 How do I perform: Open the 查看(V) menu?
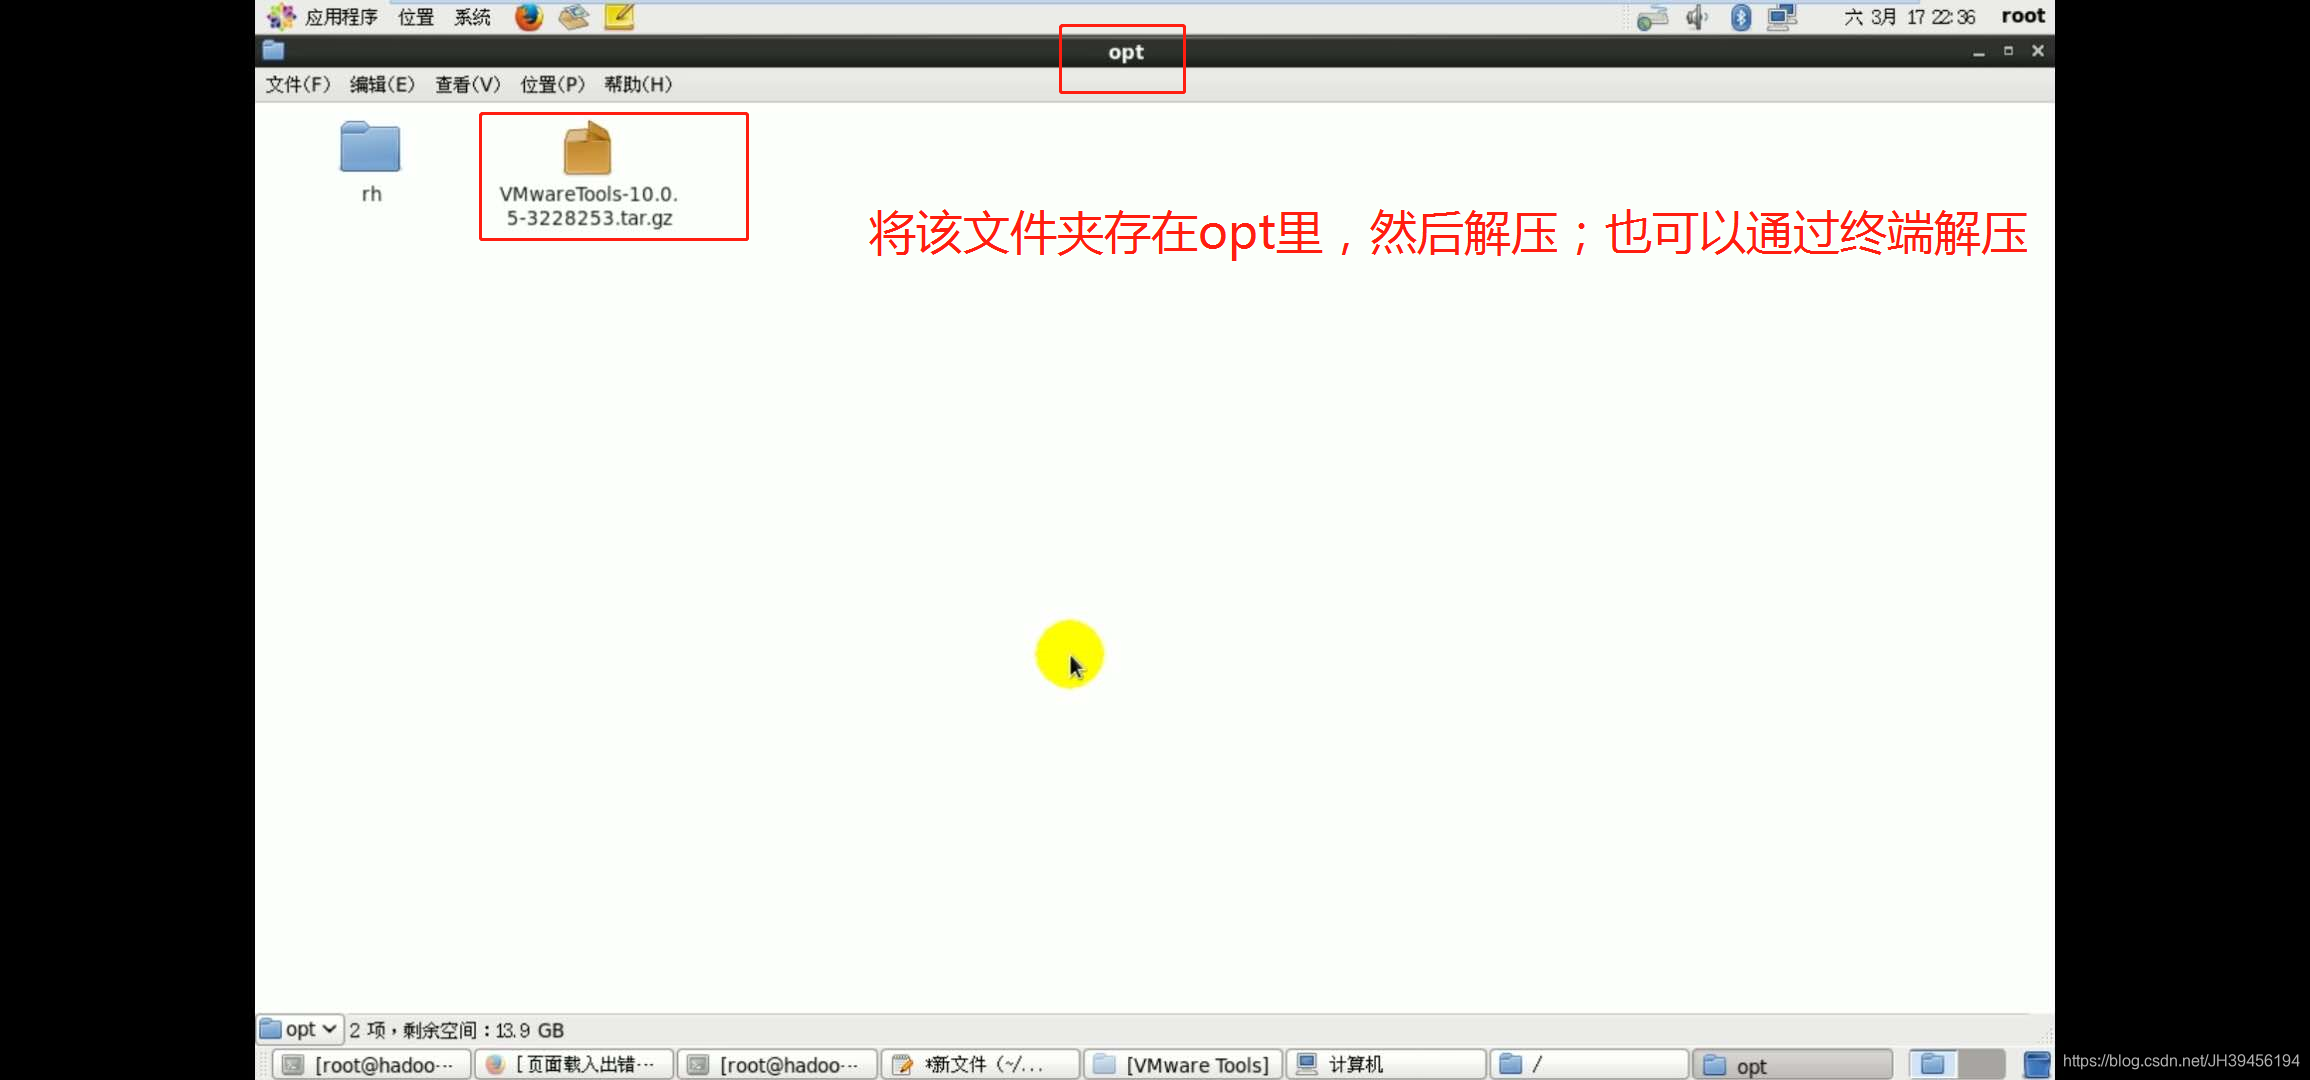pos(468,85)
